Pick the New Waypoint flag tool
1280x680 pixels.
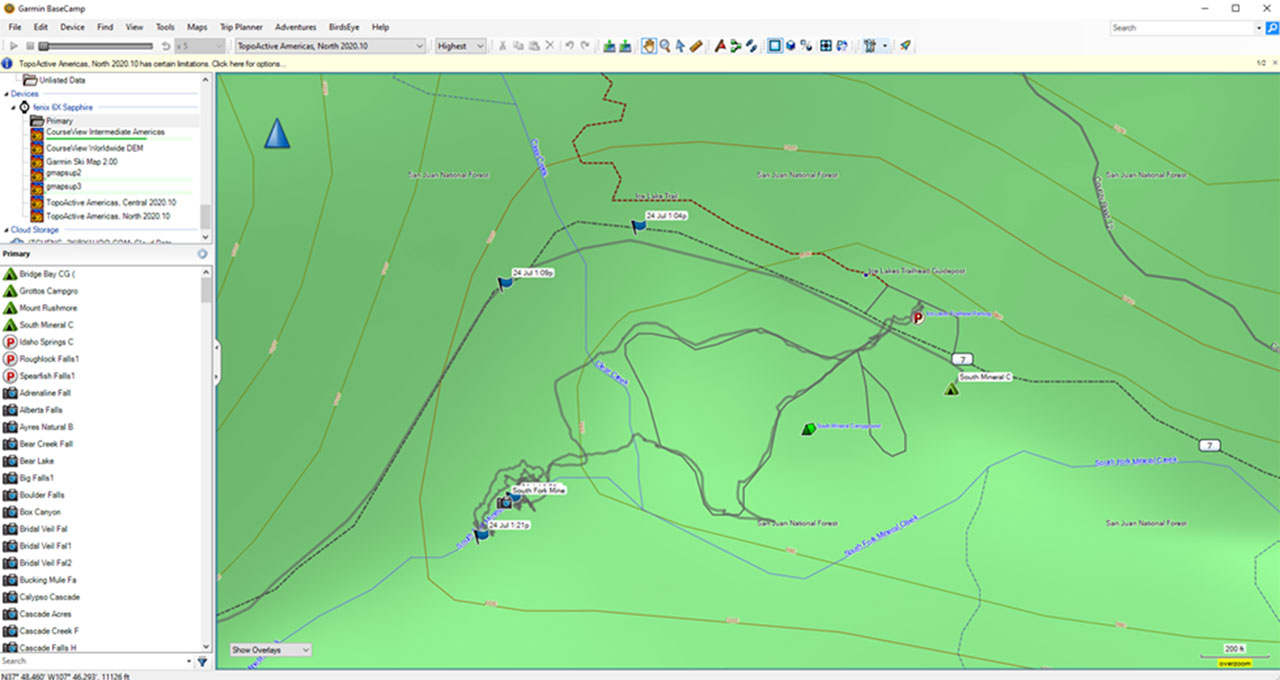tap(719, 46)
